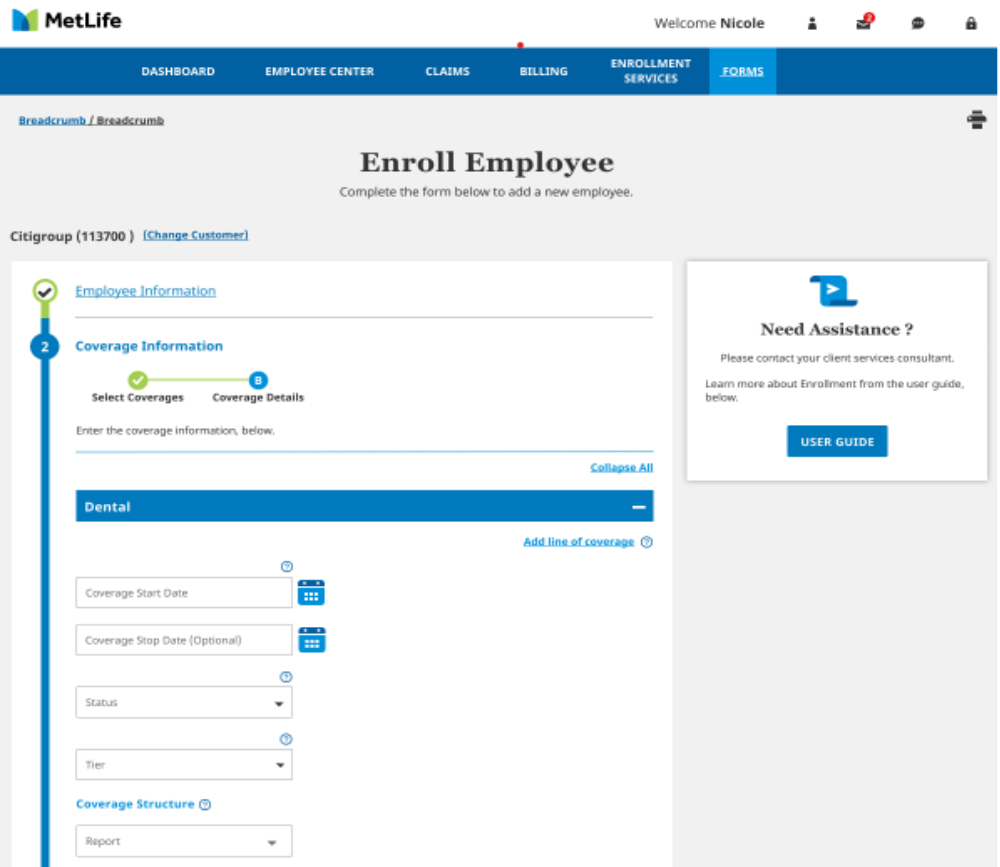Open the chat icon in the header
Image resolution: width=1000 pixels, height=867 pixels.
point(918,23)
